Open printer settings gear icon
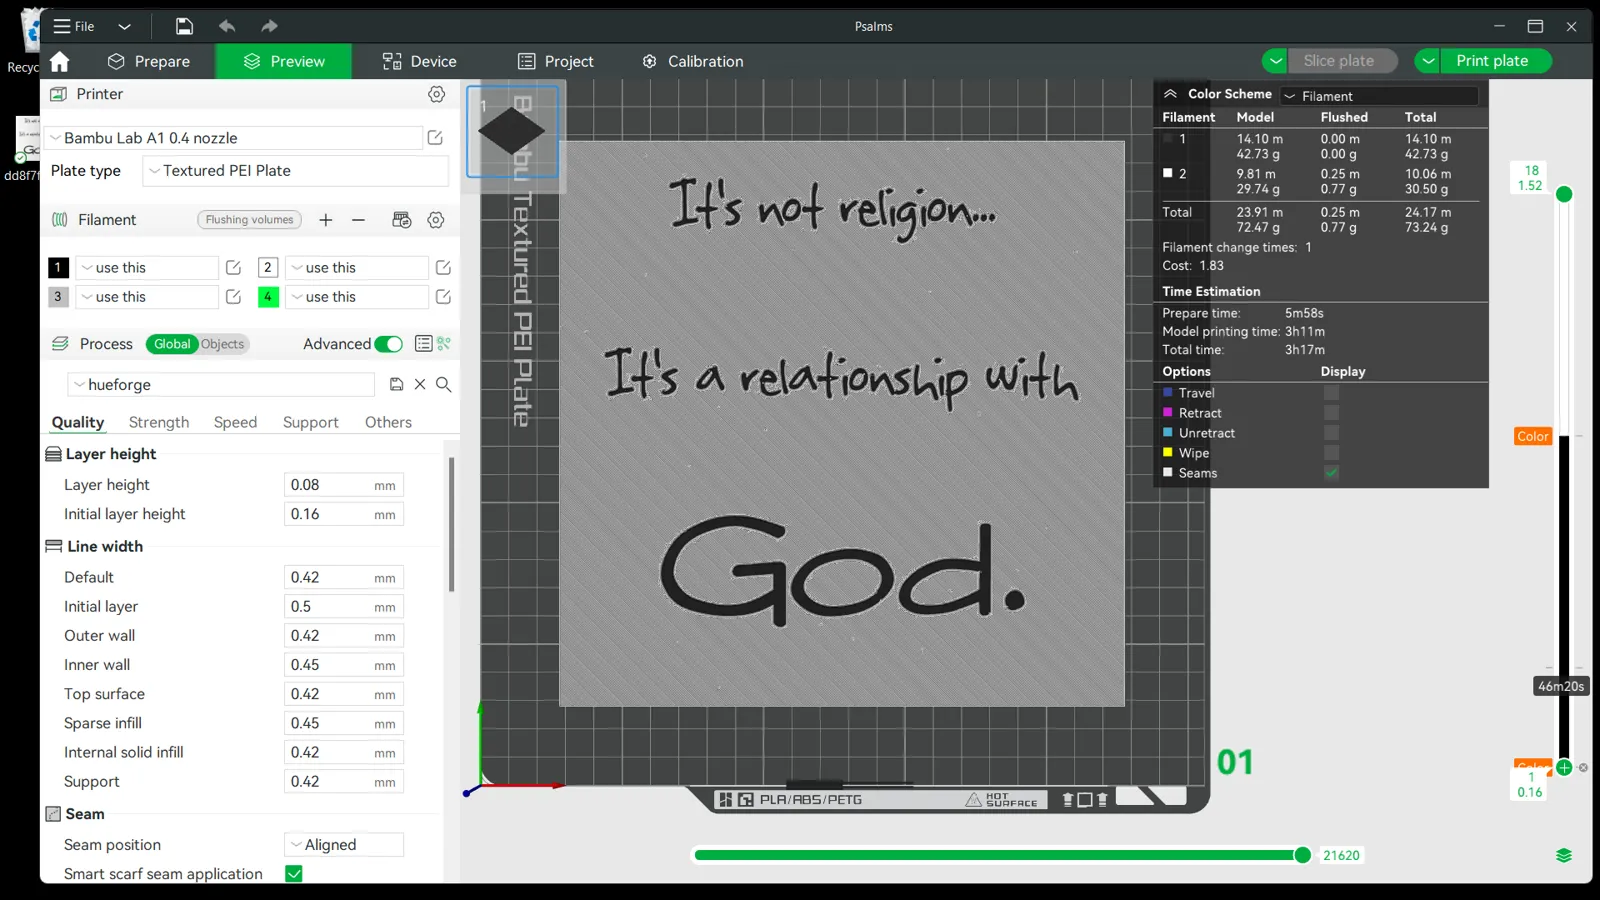This screenshot has width=1600, height=900. point(437,94)
